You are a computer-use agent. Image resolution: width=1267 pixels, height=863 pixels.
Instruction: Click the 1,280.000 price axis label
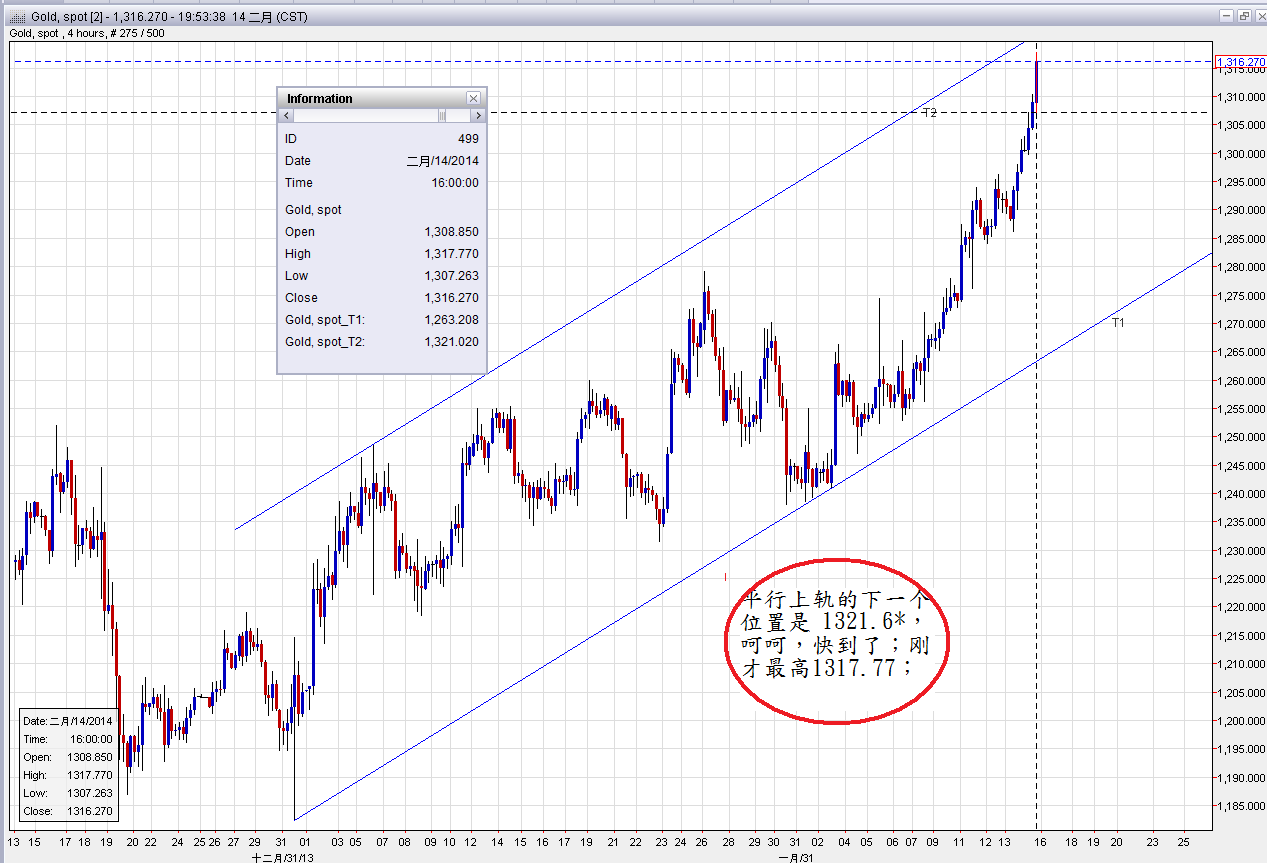point(1241,267)
